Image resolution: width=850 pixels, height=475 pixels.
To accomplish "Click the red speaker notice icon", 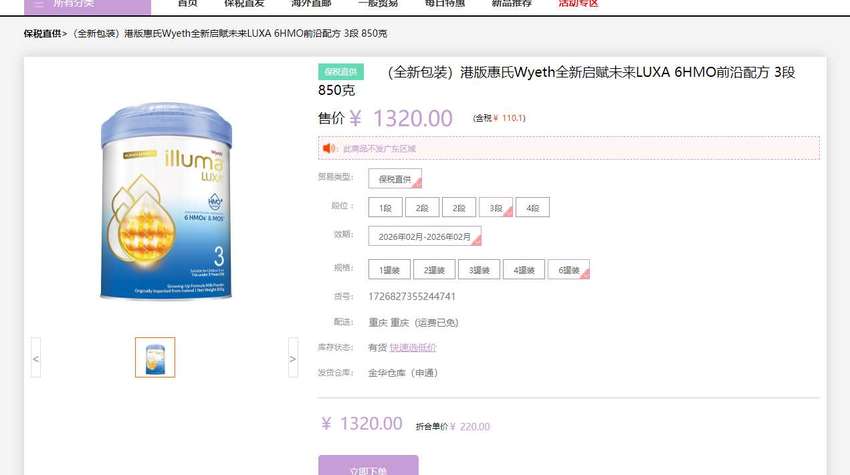I will click(x=329, y=148).
